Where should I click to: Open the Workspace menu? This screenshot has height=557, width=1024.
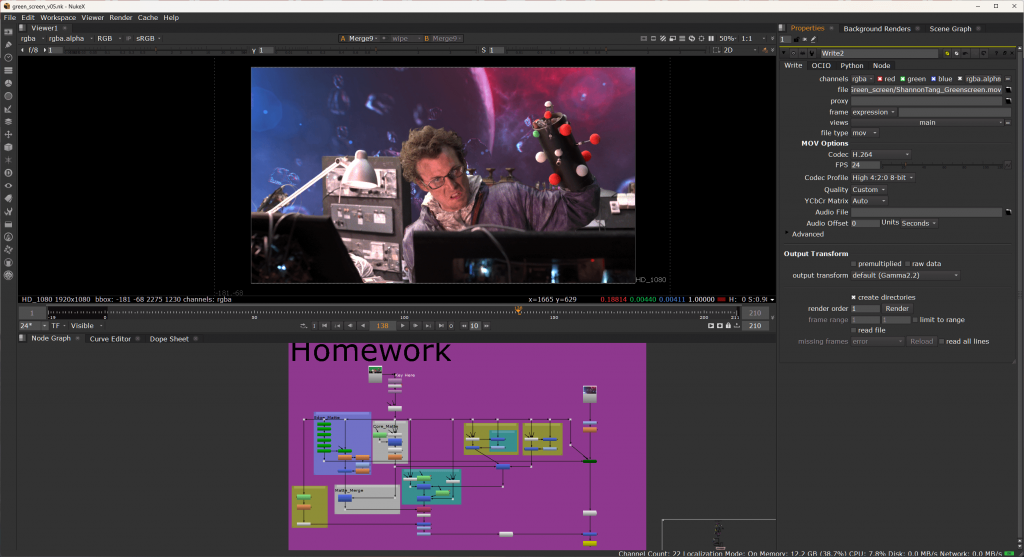coord(58,18)
